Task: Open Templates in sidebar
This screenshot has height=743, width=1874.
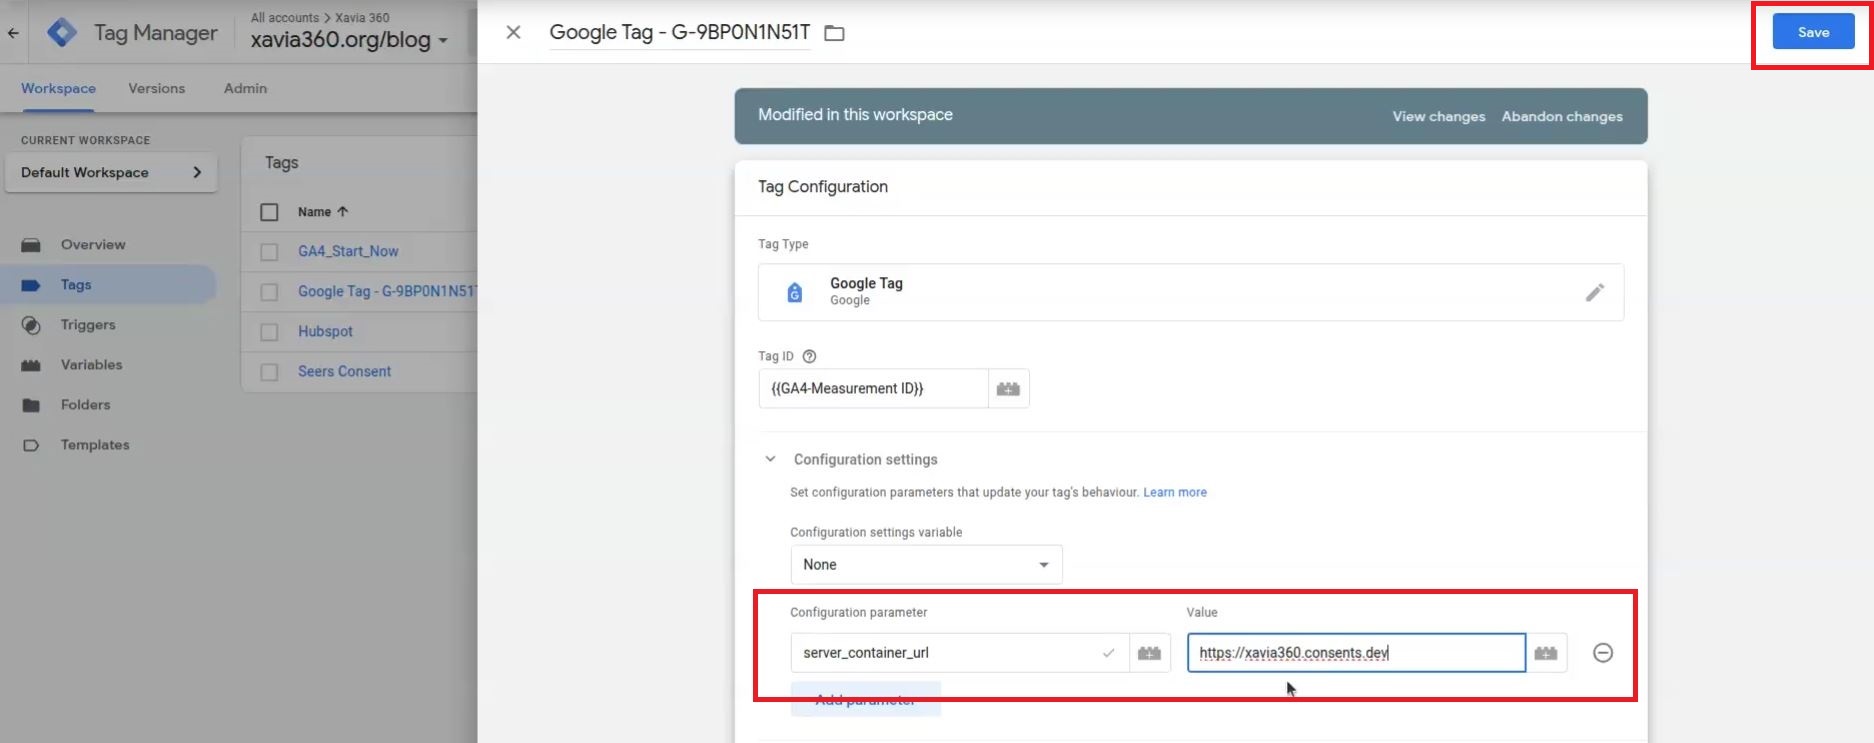Action: click(95, 444)
